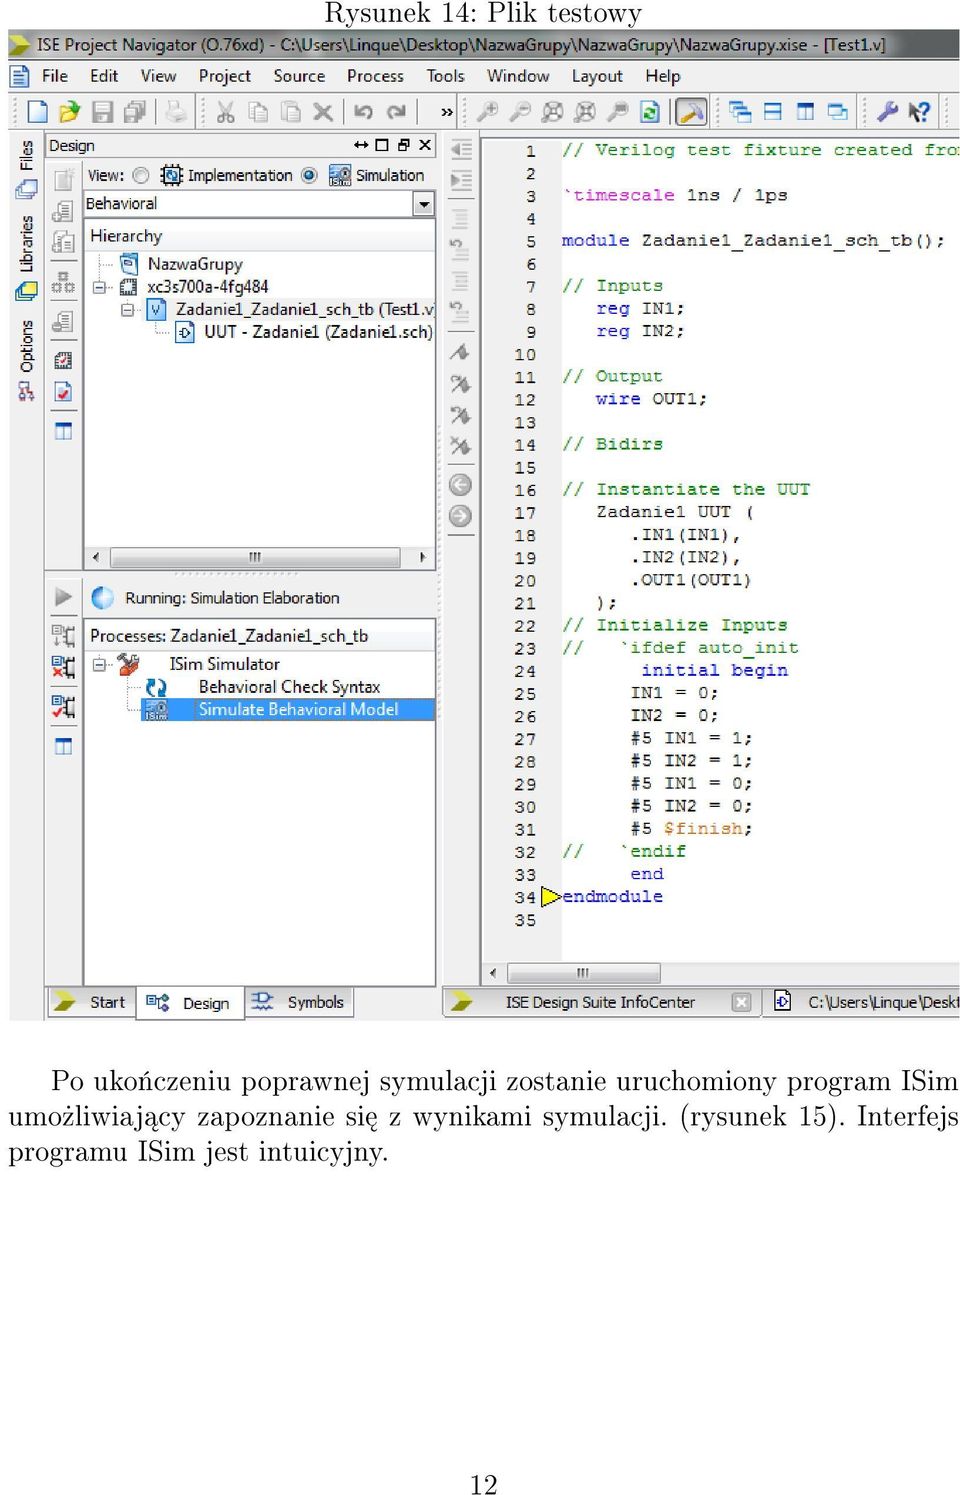Select the UUT - Zadanie1 (Zadanie1.sch) item
960x1495 pixels.
(318, 332)
